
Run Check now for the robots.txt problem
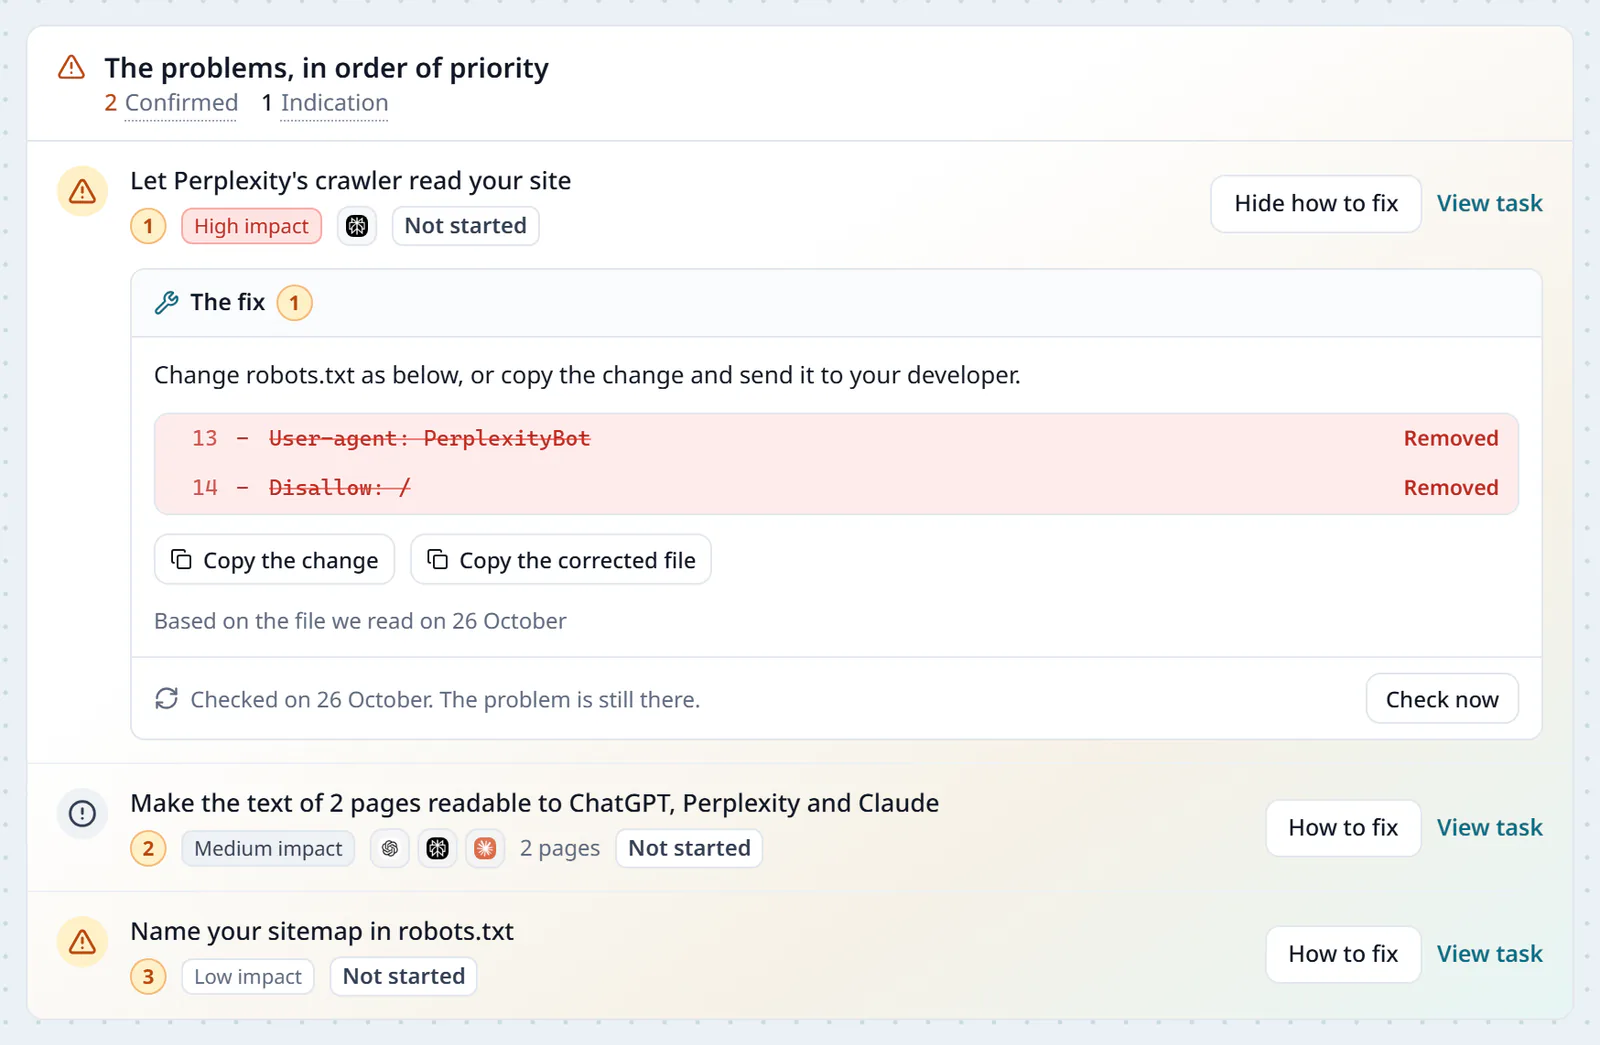click(1442, 699)
